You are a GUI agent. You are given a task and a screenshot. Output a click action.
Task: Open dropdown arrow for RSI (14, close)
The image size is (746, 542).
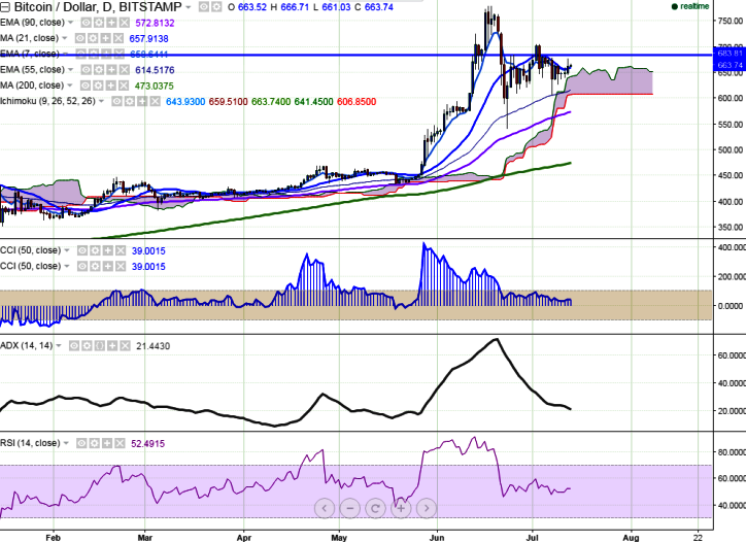tap(66, 443)
